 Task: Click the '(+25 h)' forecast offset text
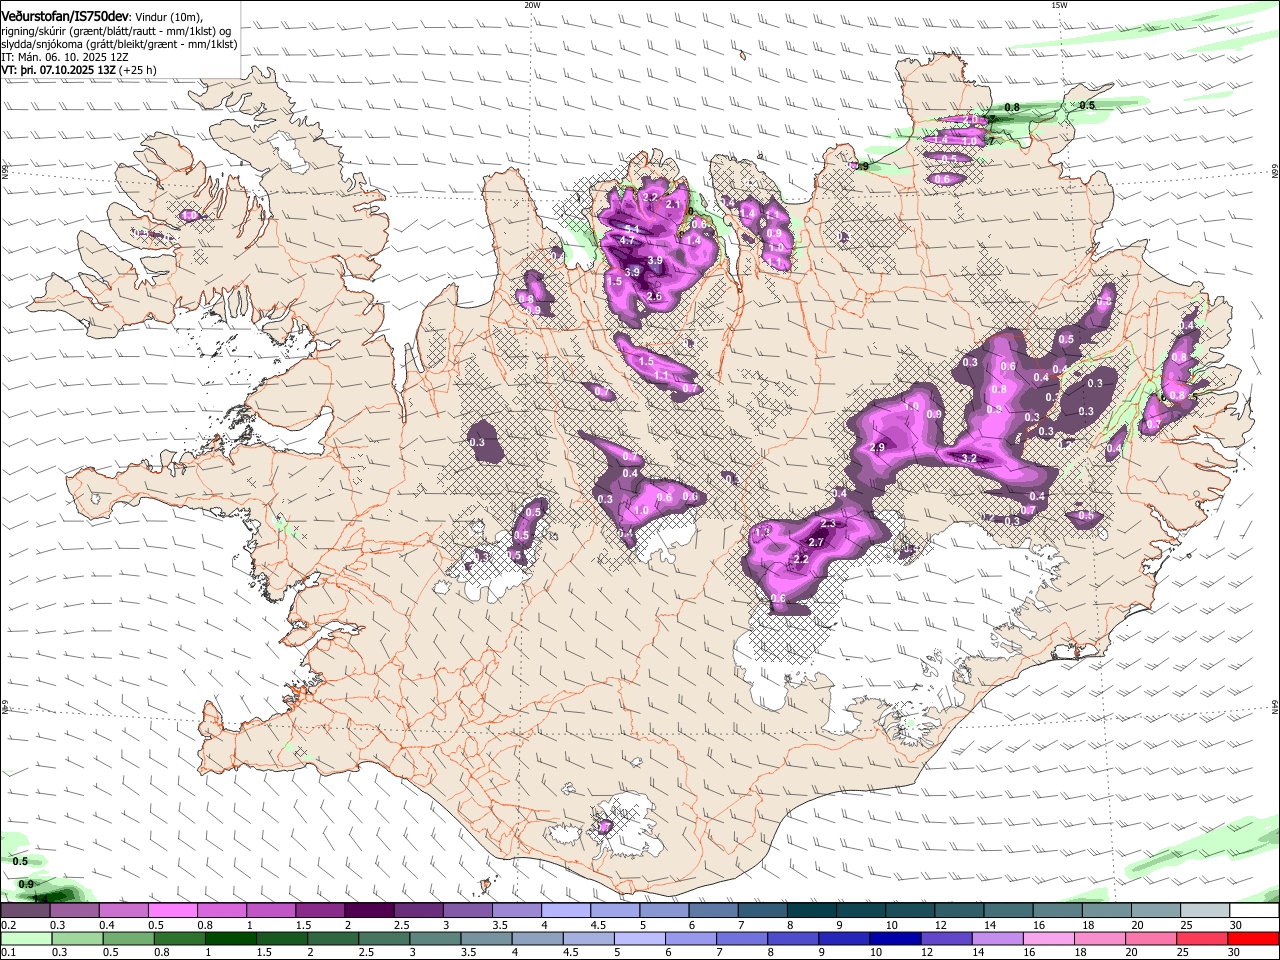tap(137, 71)
